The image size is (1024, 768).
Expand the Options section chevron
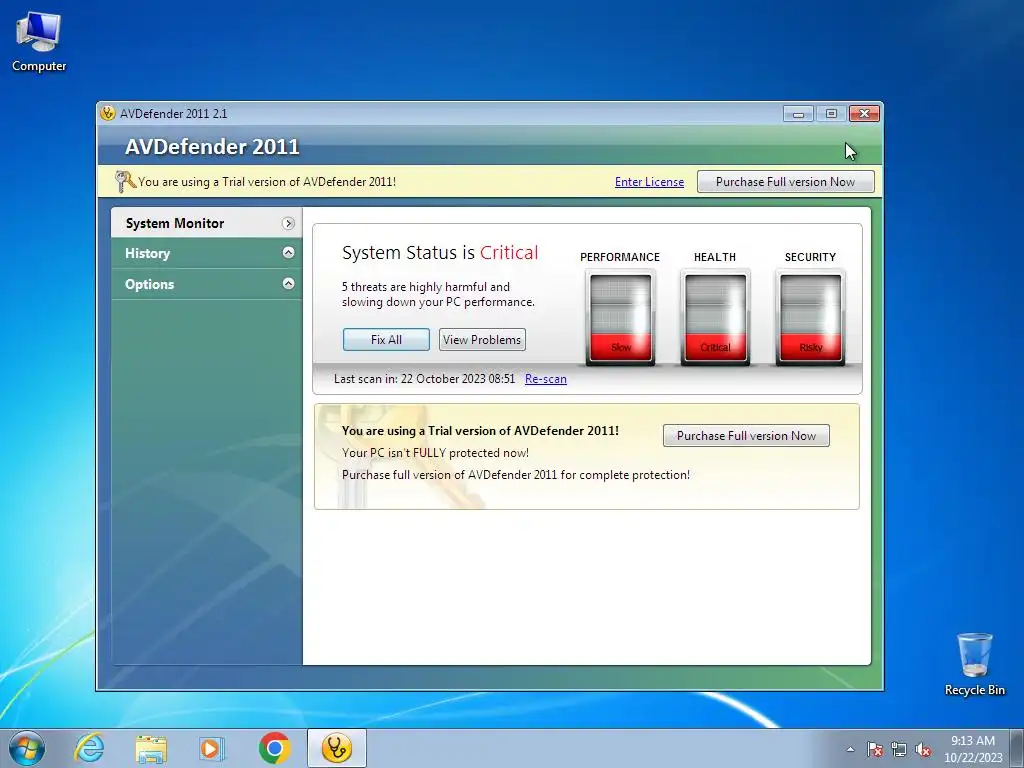pyautogui.click(x=288, y=283)
